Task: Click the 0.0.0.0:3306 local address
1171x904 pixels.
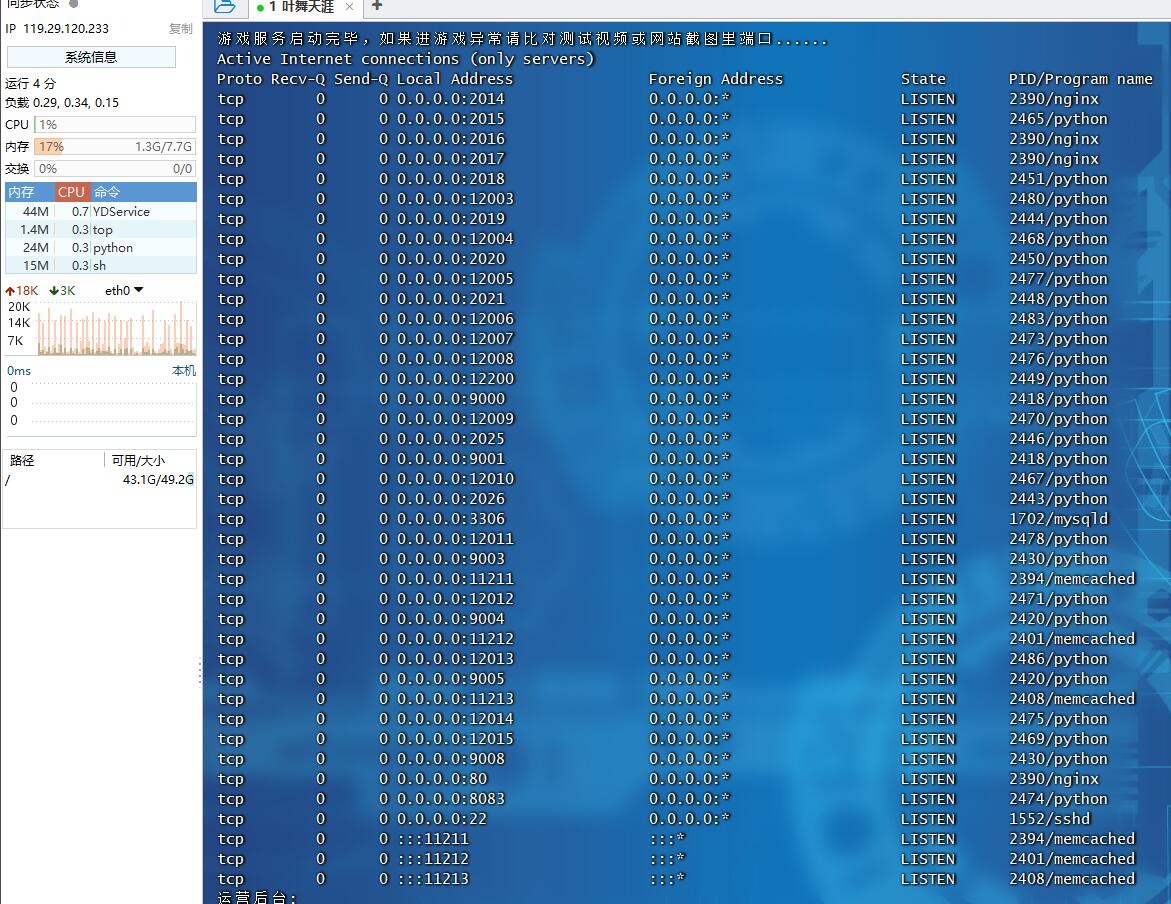Action: coord(450,518)
